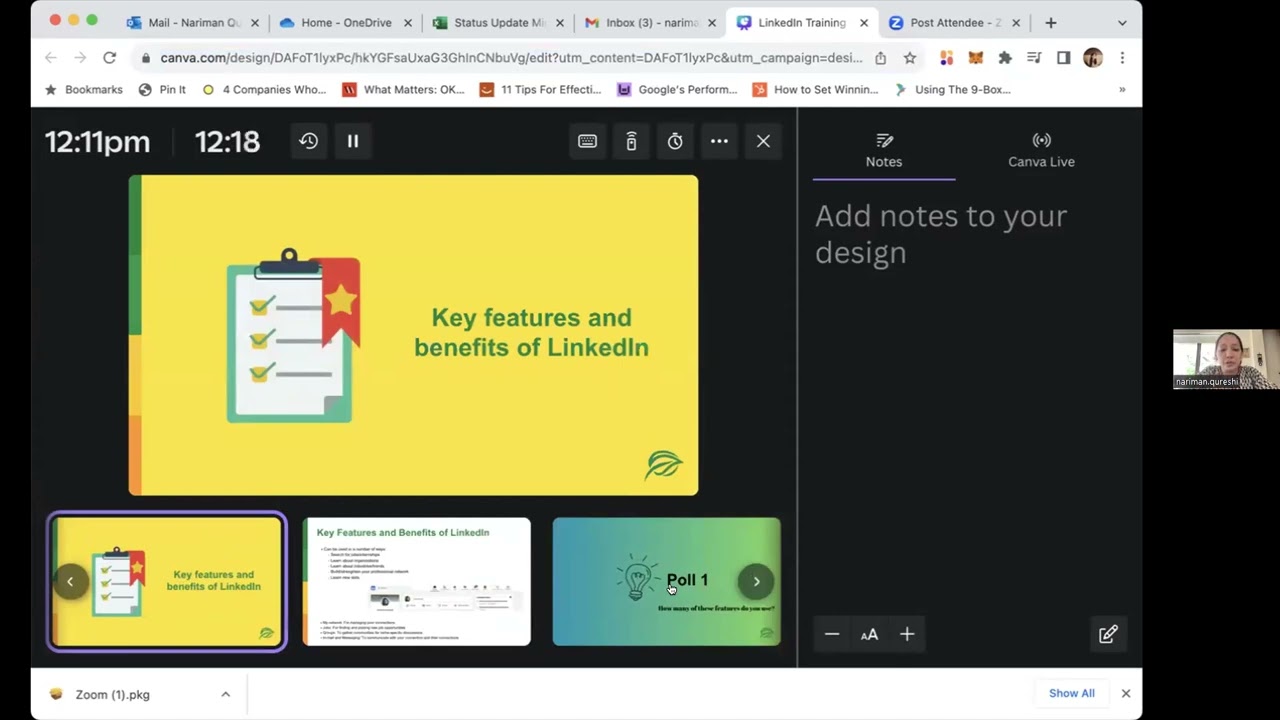
Task: Open the three-dots more options menu
Action: tap(719, 141)
